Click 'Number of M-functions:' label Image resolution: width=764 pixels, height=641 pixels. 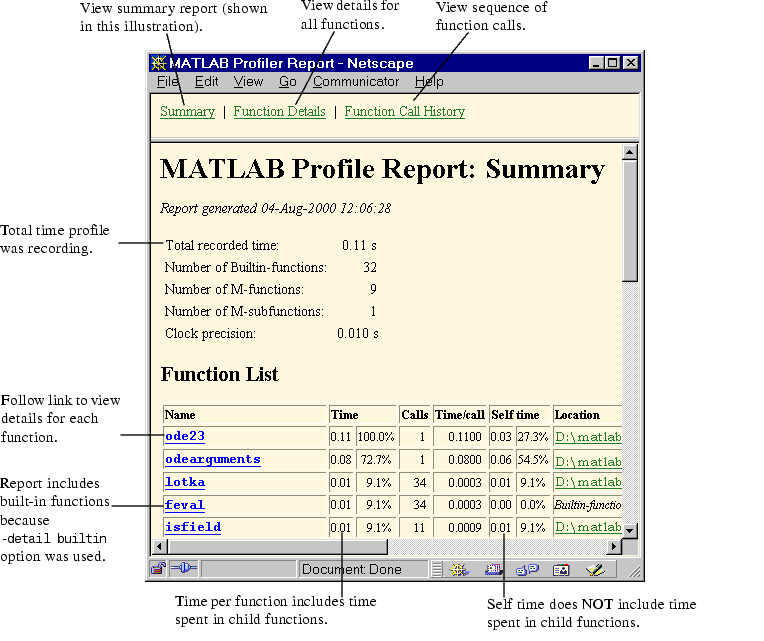234,289
